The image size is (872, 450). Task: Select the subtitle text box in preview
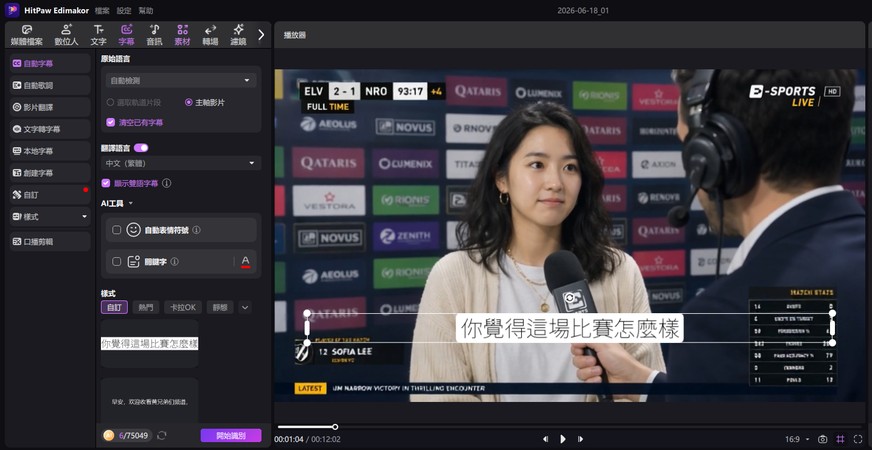click(x=569, y=328)
